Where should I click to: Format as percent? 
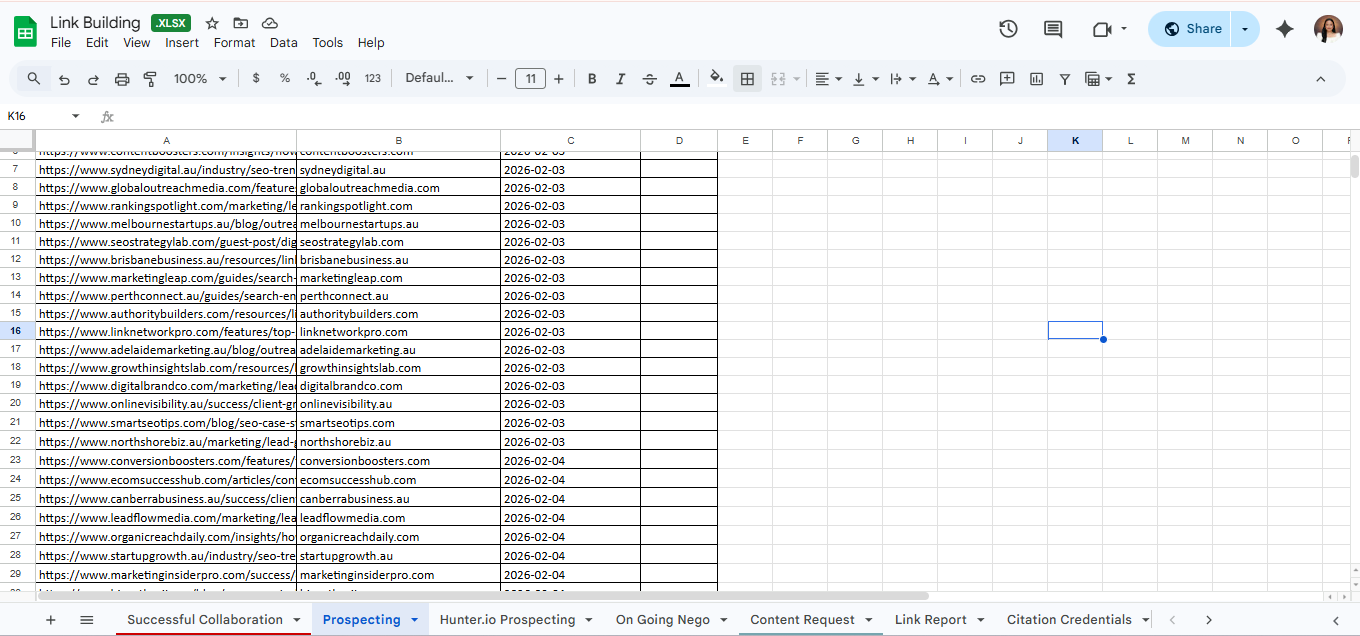click(x=285, y=78)
